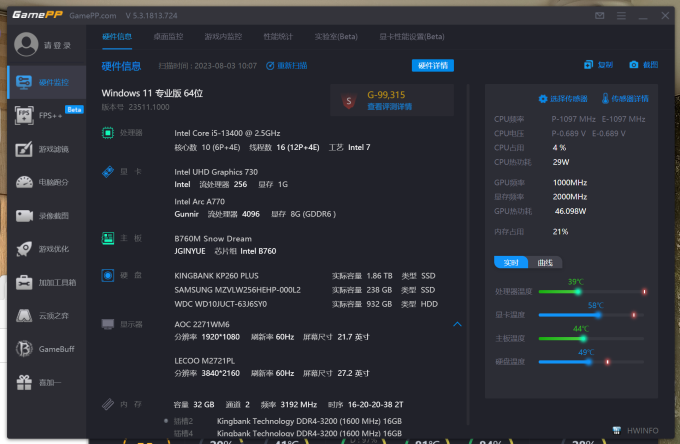The width and height of the screenshot is (680, 444).
Task: Click the 主板温度 44℃ slider handle
Action: tap(583, 339)
